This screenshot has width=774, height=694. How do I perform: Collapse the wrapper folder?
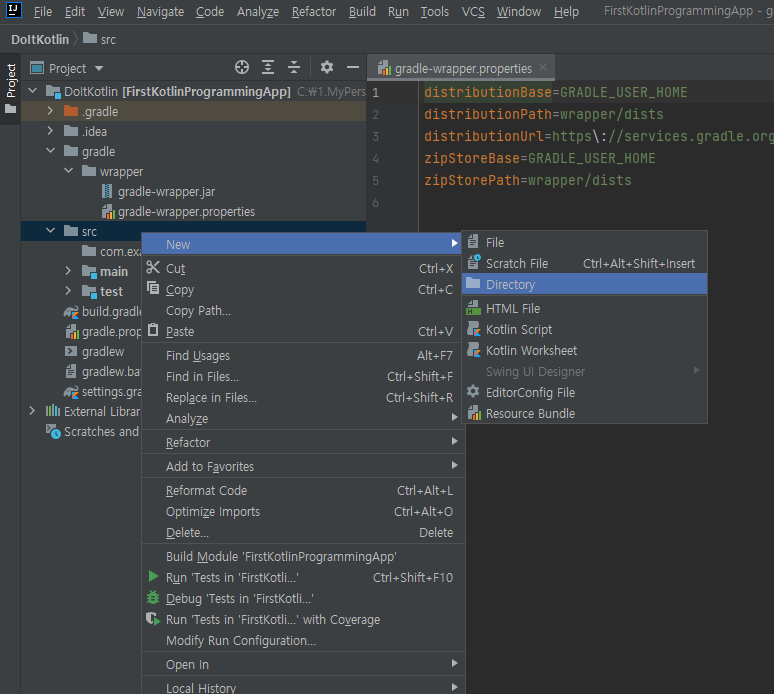click(x=69, y=171)
